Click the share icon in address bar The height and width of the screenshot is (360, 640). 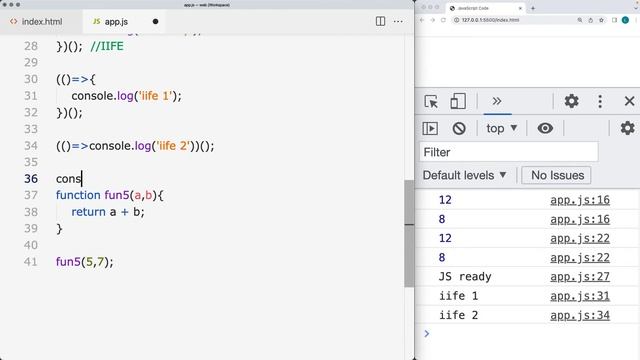pyautogui.click(x=590, y=20)
